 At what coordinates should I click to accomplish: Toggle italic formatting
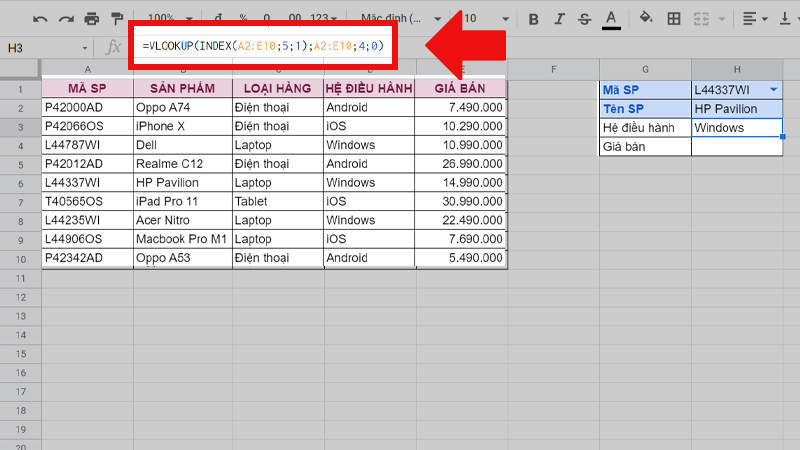(559, 19)
